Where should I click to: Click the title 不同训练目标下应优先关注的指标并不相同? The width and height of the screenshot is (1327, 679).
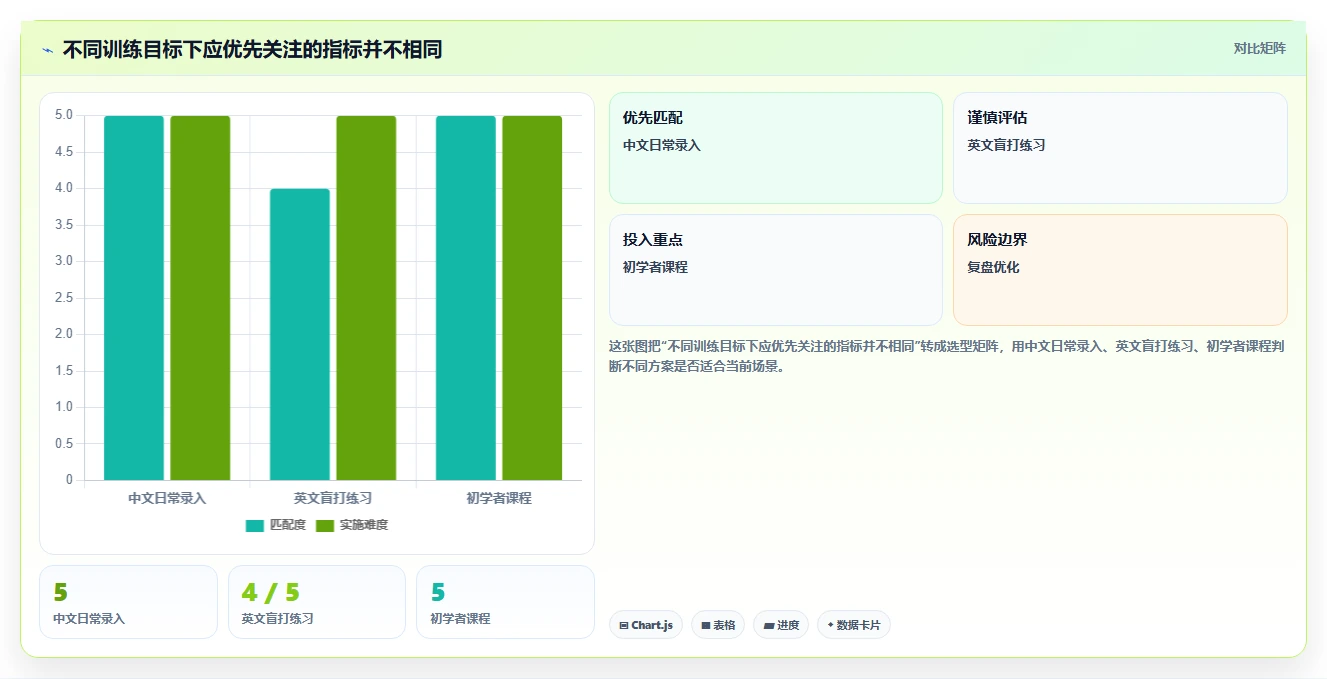[252, 50]
